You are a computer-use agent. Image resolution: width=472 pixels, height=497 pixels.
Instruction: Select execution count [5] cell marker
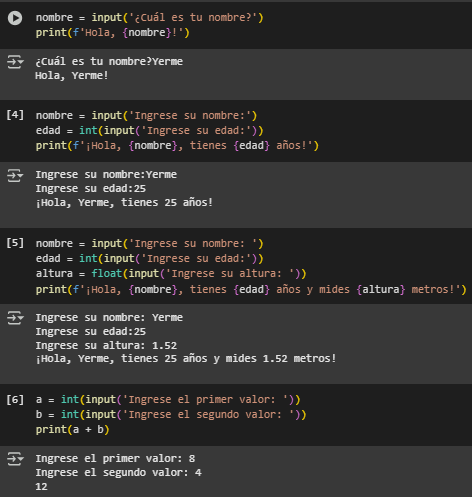point(15,243)
